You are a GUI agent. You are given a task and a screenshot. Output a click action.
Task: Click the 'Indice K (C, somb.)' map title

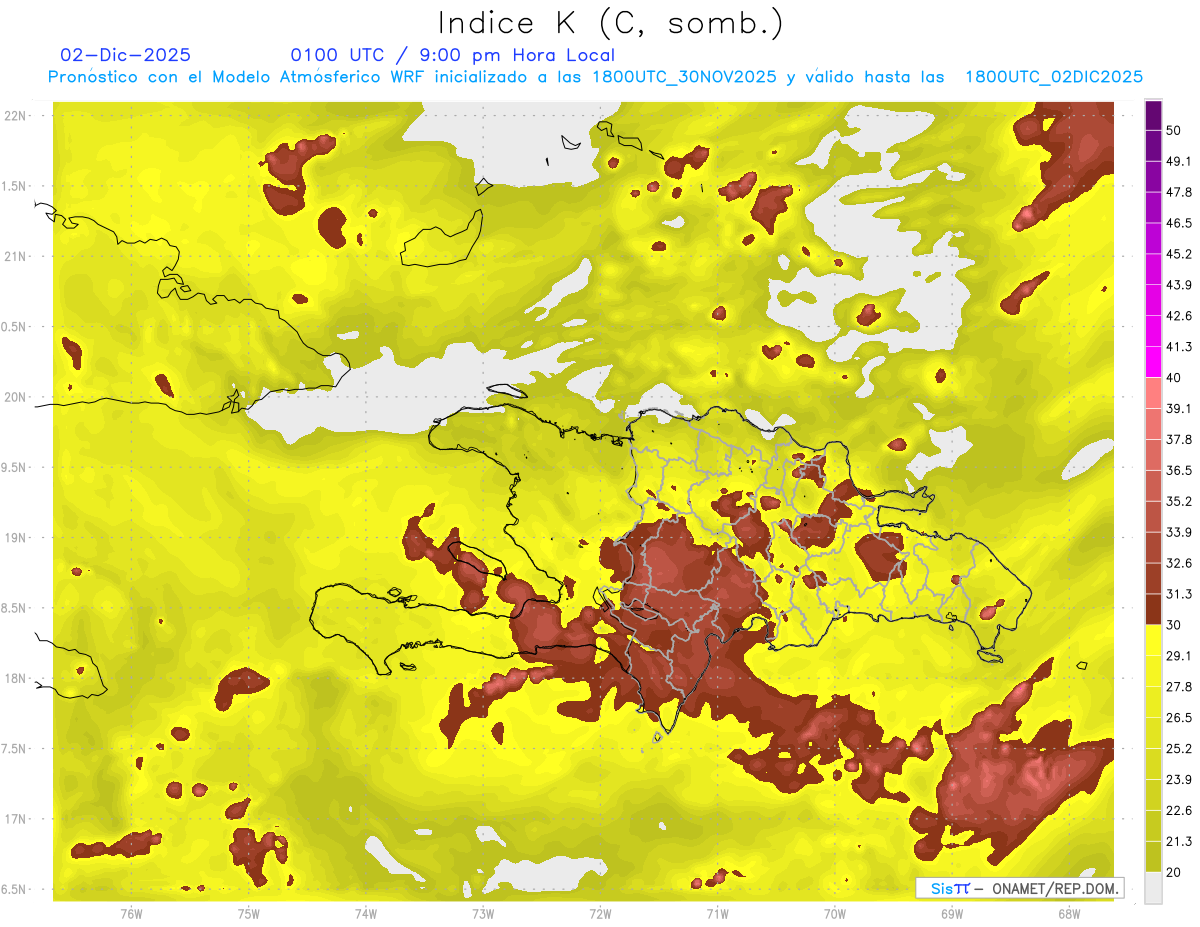pos(610,23)
